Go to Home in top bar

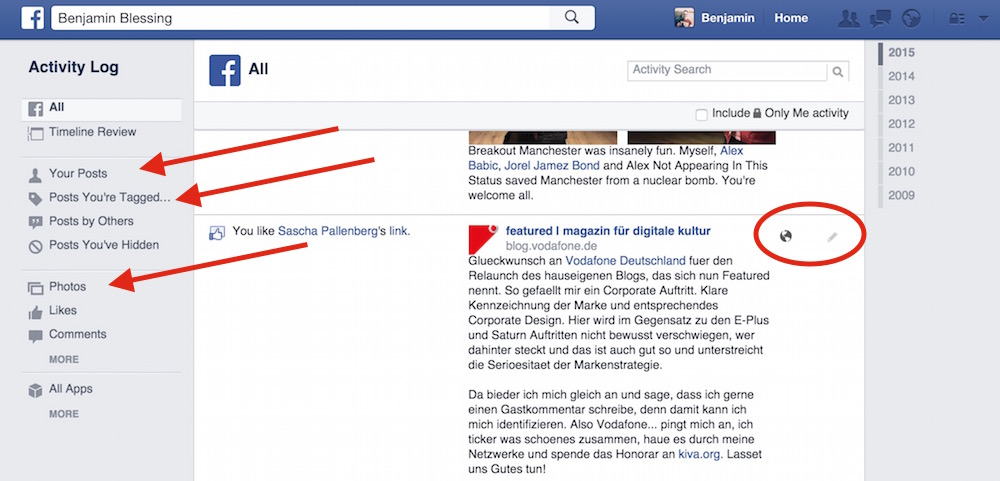791,18
